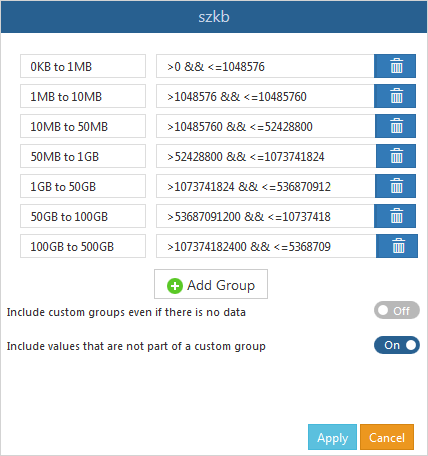428x456 pixels.
Task: Edit the group name 50GB to 100GB
Action: click(x=83, y=216)
